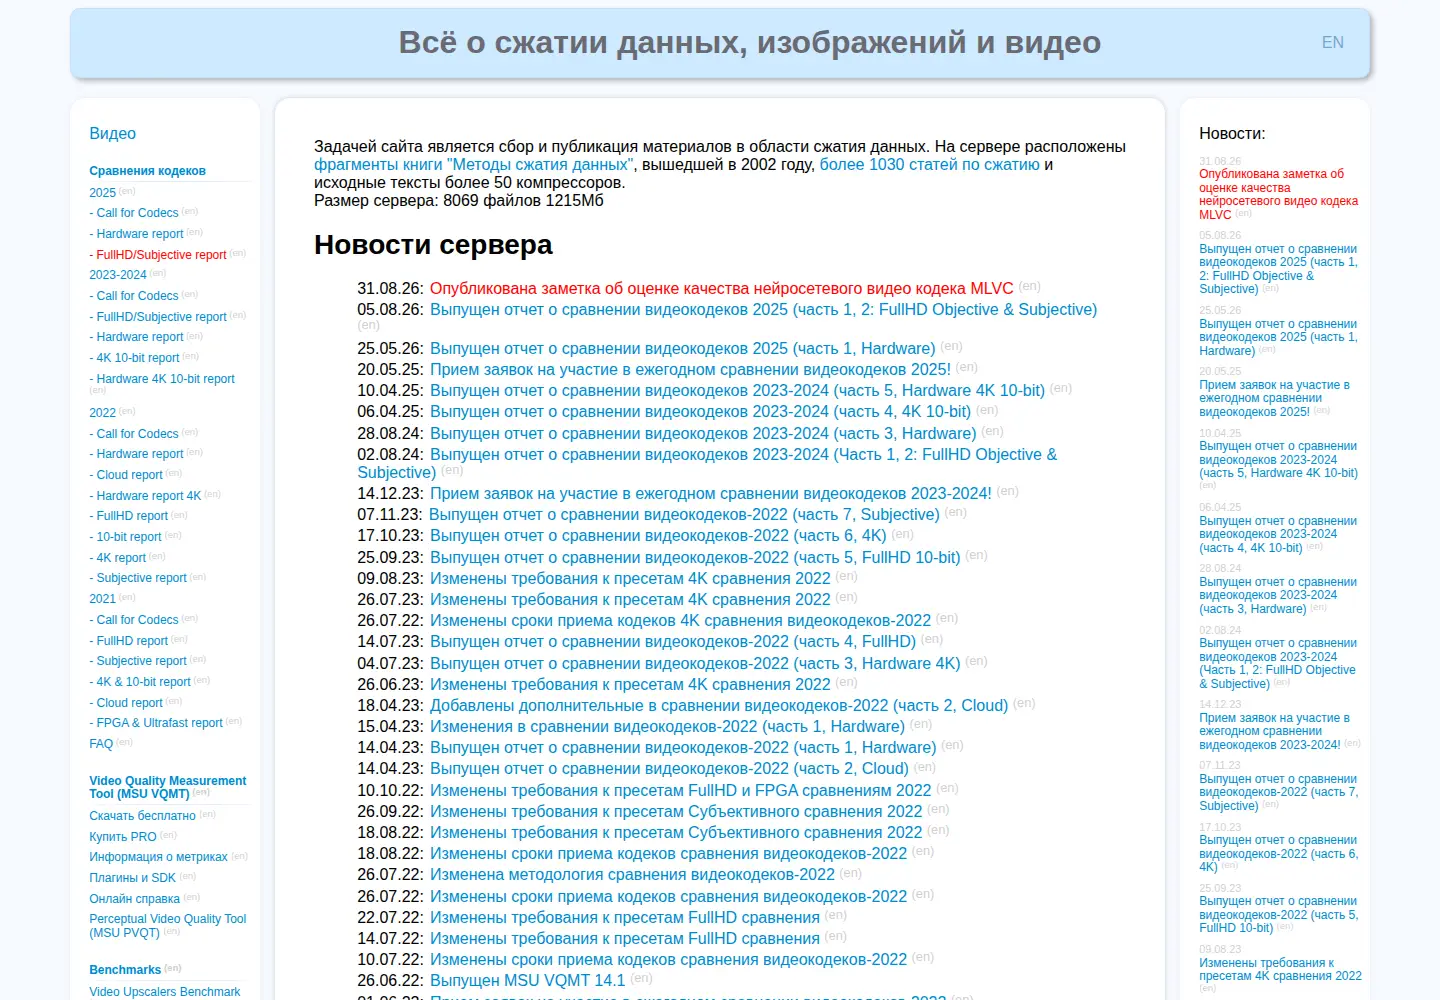Open фрагменты книги "Методы сжатия данных" link
This screenshot has height=1000, width=1440.
[x=473, y=165]
